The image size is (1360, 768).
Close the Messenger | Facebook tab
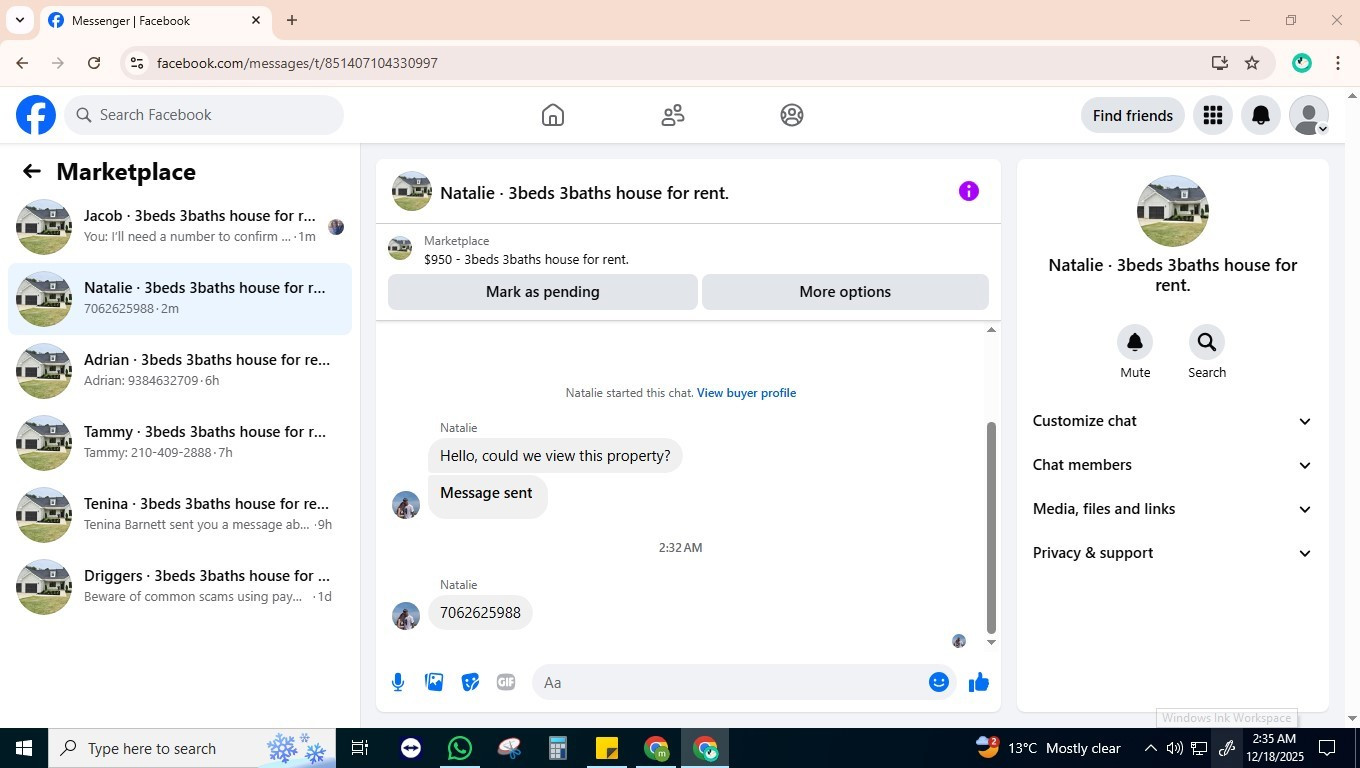point(256,20)
